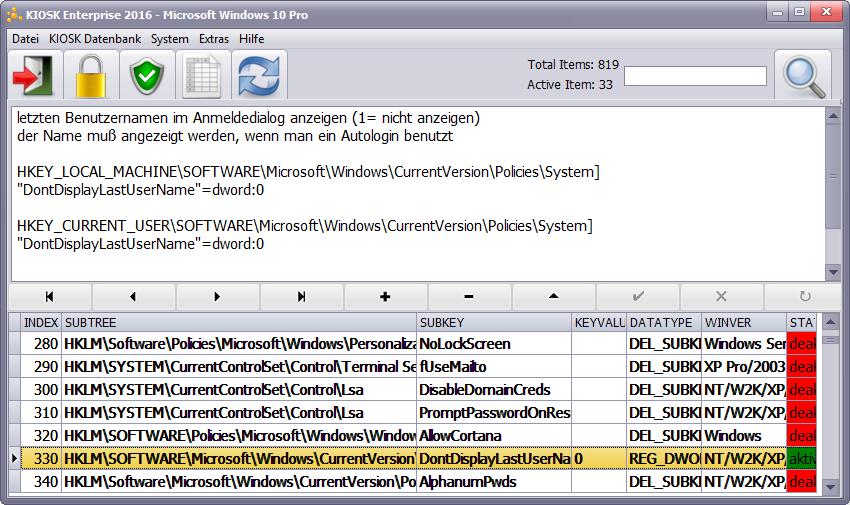
Task: Click the magnifying glass search icon
Action: [x=803, y=76]
